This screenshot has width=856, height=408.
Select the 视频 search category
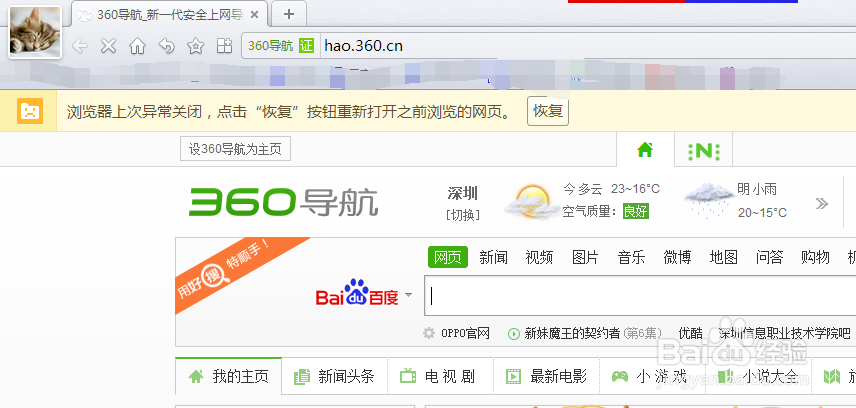[539, 257]
